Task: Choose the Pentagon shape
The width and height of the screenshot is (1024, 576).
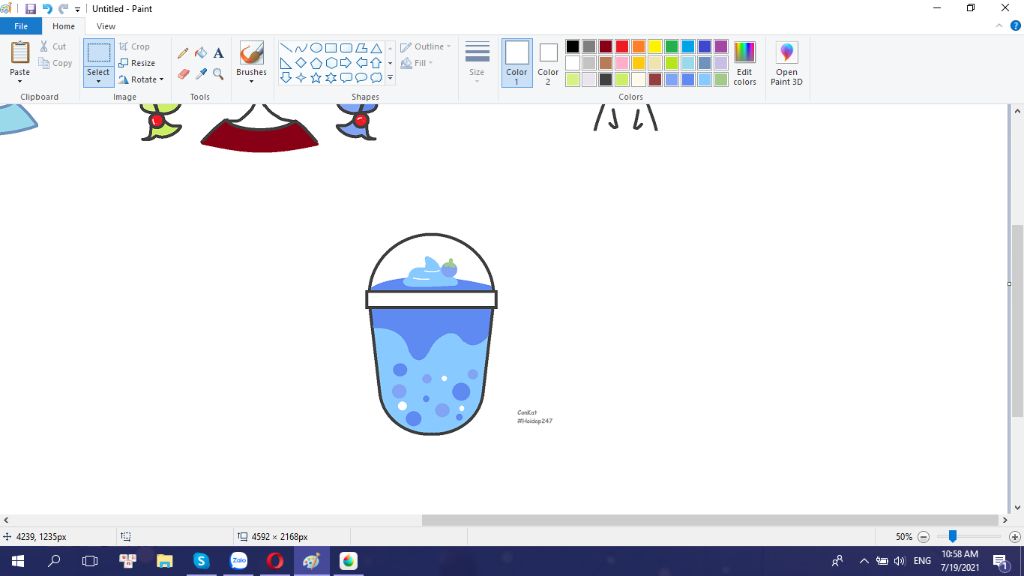Action: tap(315, 63)
